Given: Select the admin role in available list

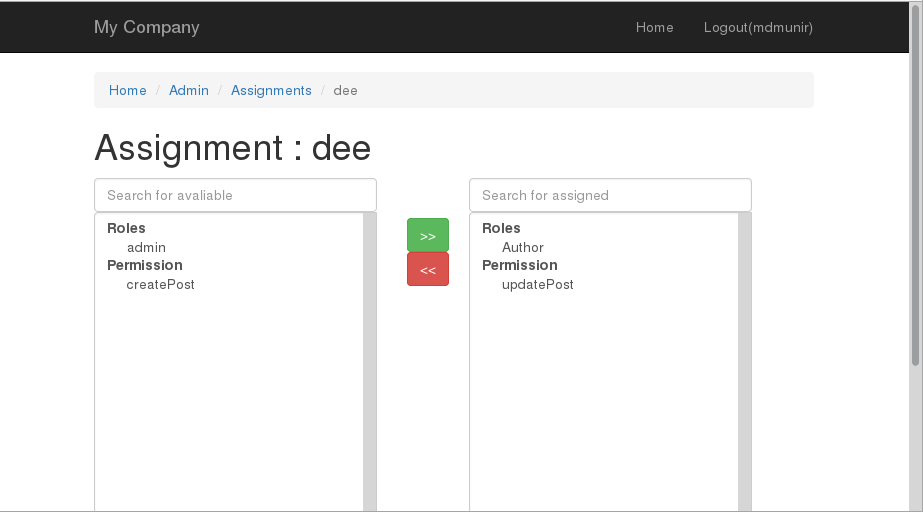Looking at the screenshot, I should click(x=146, y=247).
